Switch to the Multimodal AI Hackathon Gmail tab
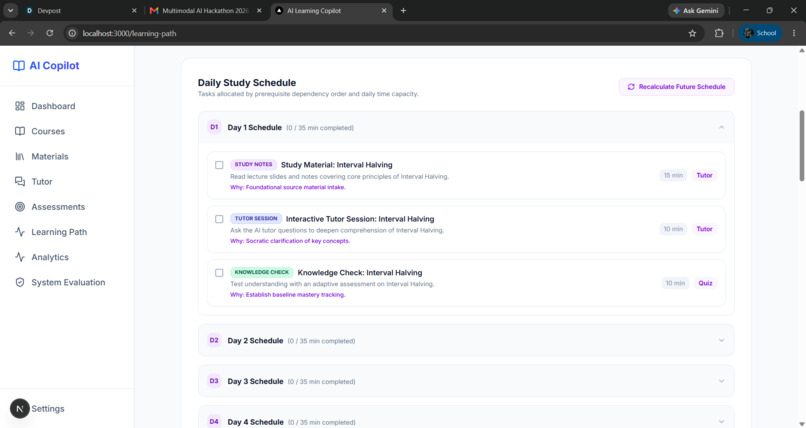Image resolution: width=806 pixels, height=428 pixels. point(206,10)
